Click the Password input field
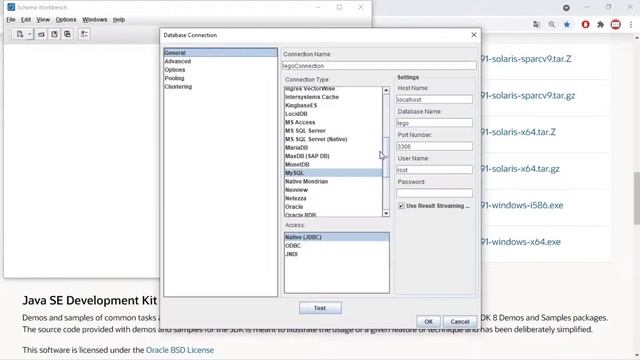The image size is (640, 360). click(434, 193)
